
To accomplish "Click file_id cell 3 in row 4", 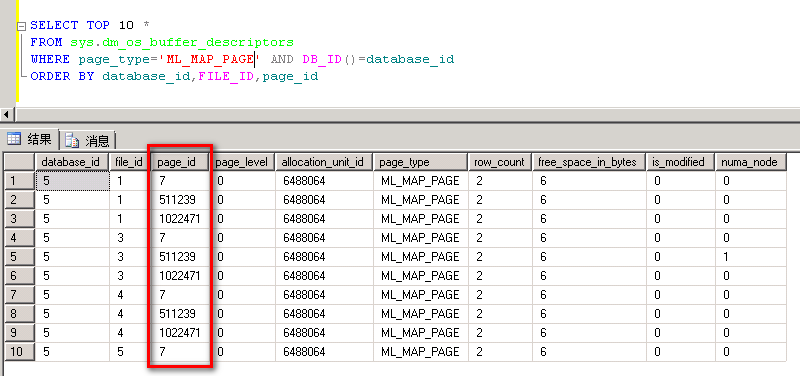I will 129,238.
